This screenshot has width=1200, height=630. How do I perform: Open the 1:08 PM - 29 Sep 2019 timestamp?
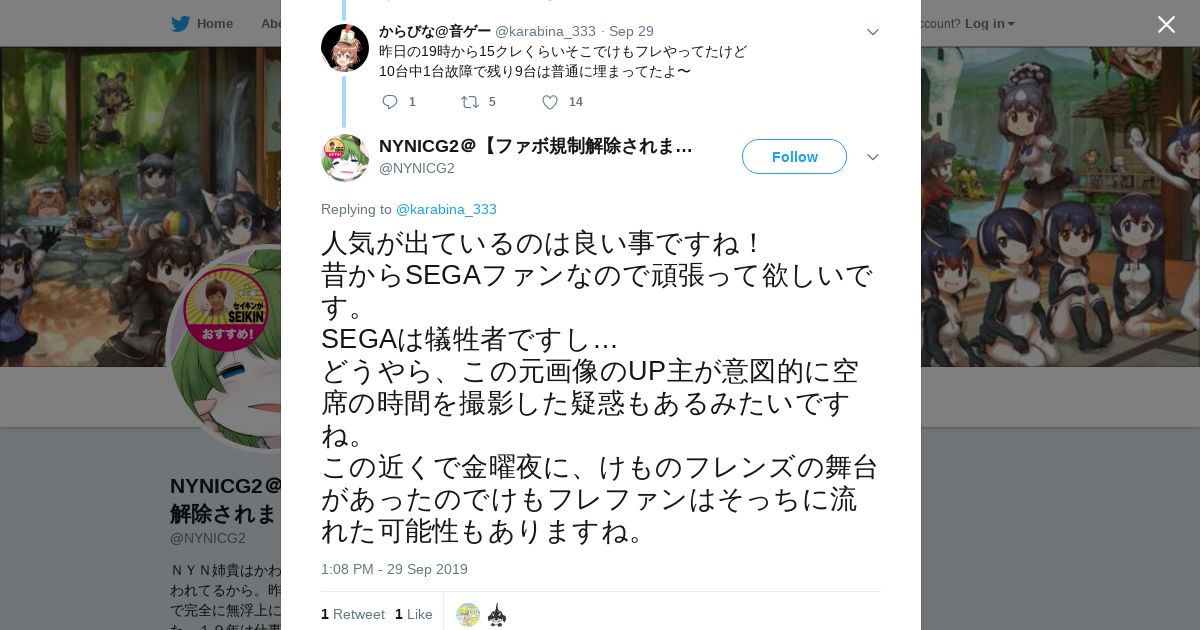tap(394, 569)
